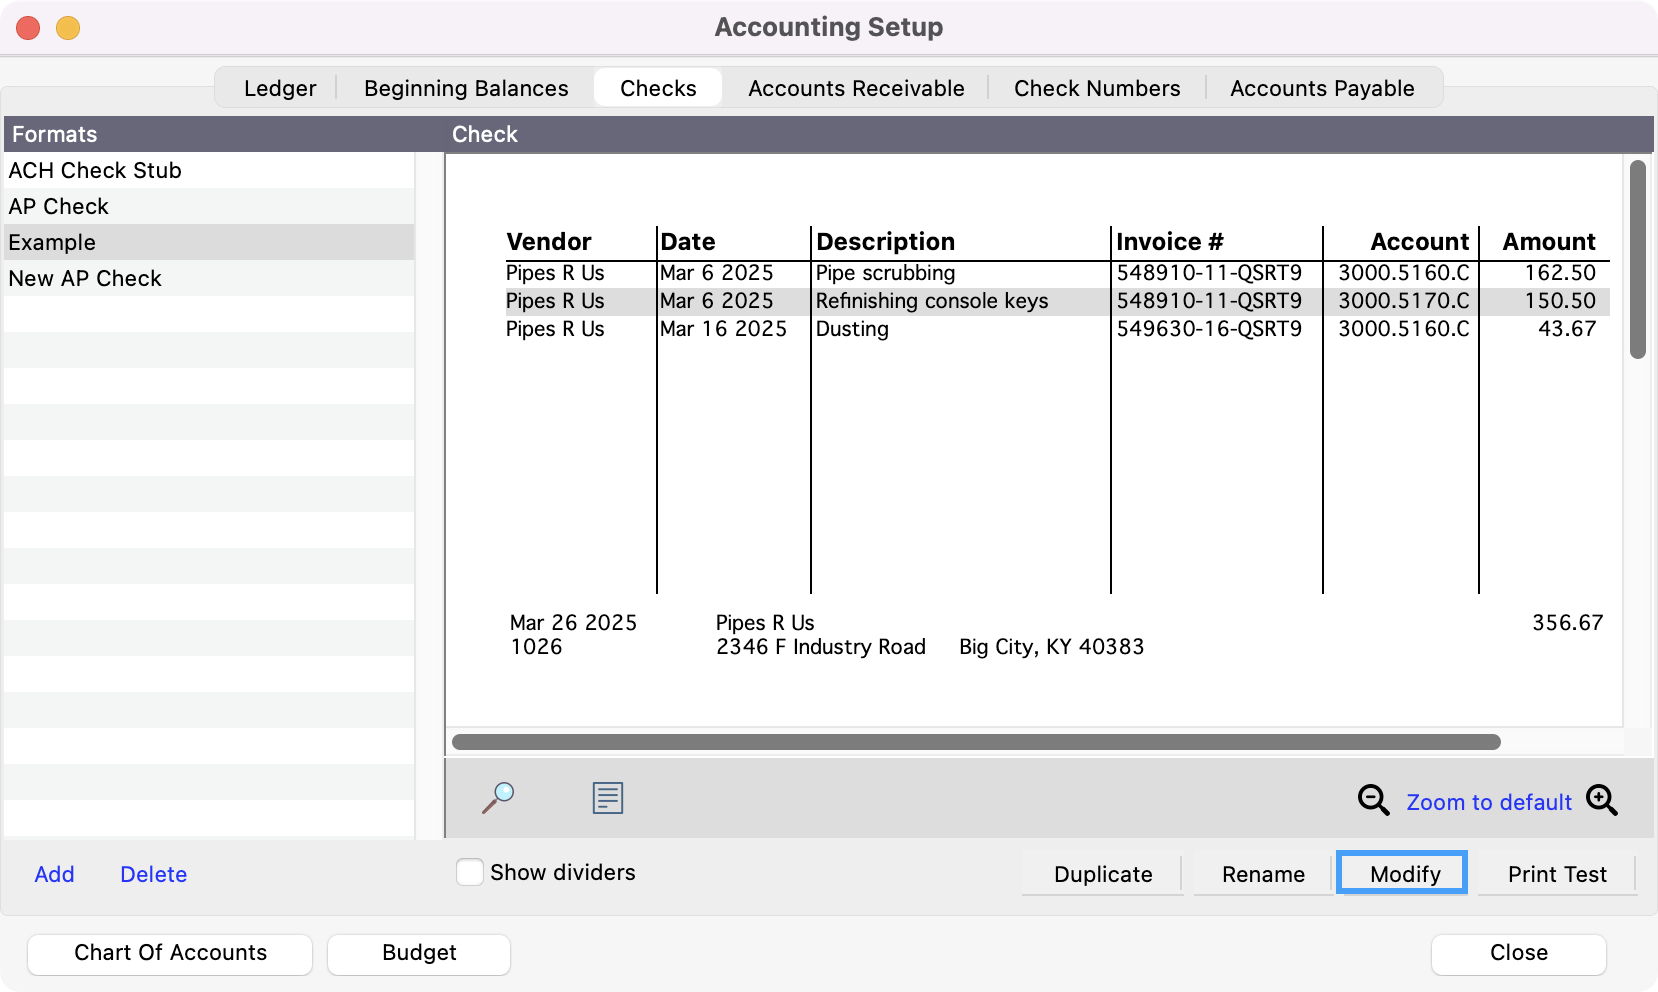Viewport: 1658px width, 992px height.
Task: Click the magnifying glass preview icon
Action: tap(498, 798)
